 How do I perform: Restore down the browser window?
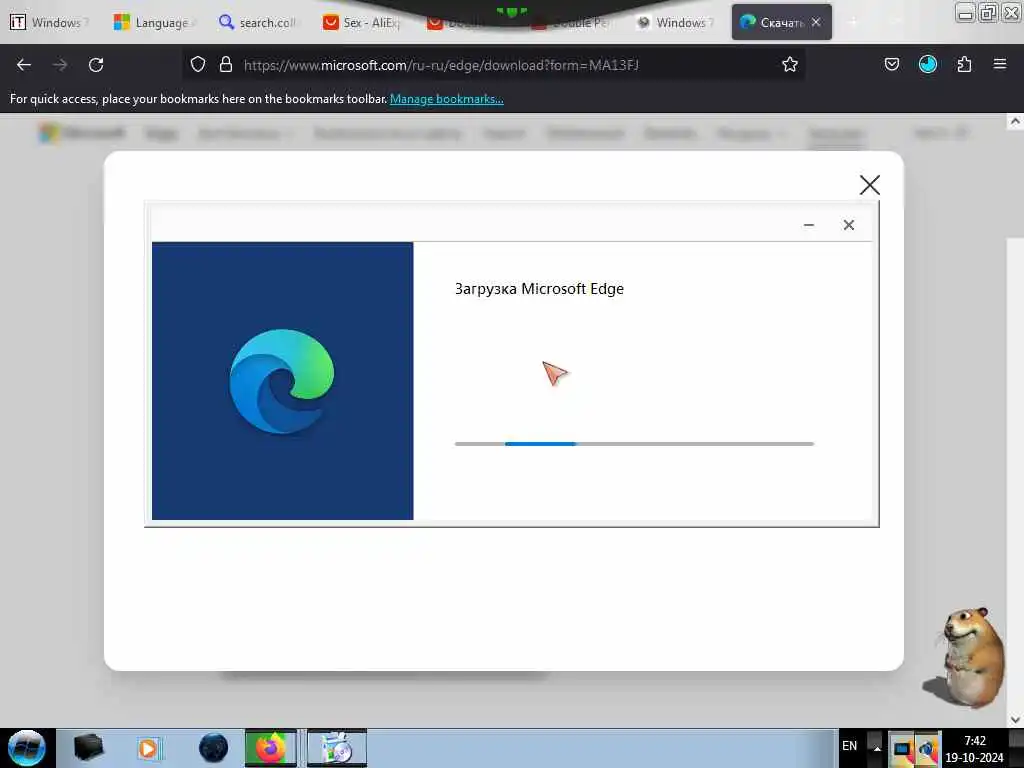pyautogui.click(x=988, y=12)
